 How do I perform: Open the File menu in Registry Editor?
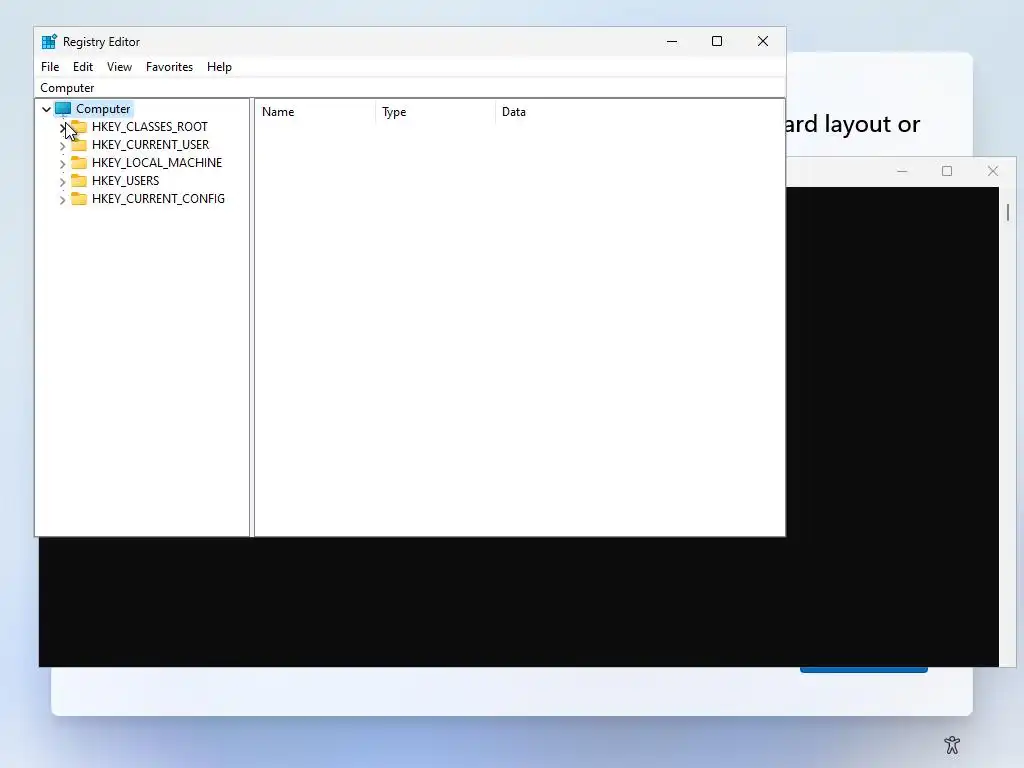click(50, 67)
